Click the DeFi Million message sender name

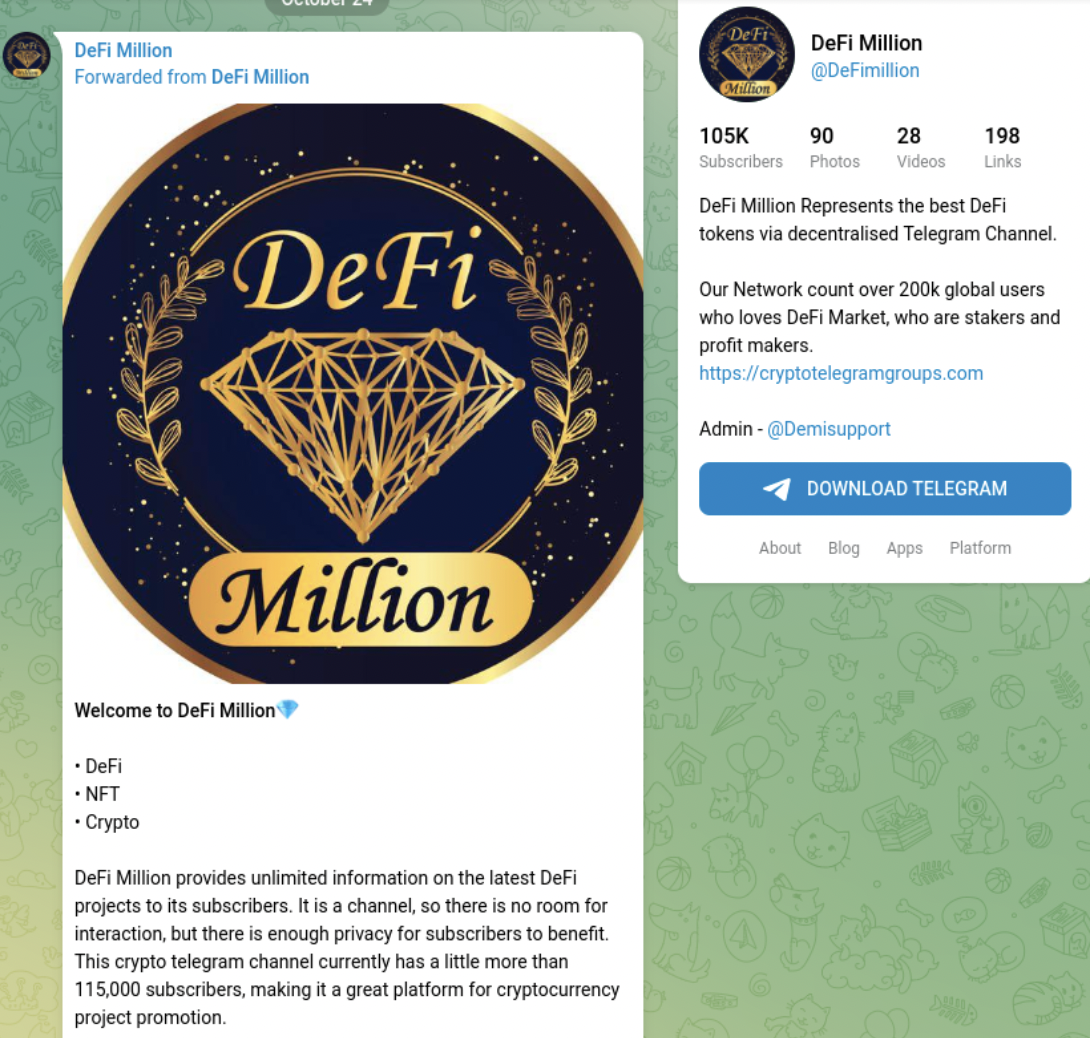123,50
